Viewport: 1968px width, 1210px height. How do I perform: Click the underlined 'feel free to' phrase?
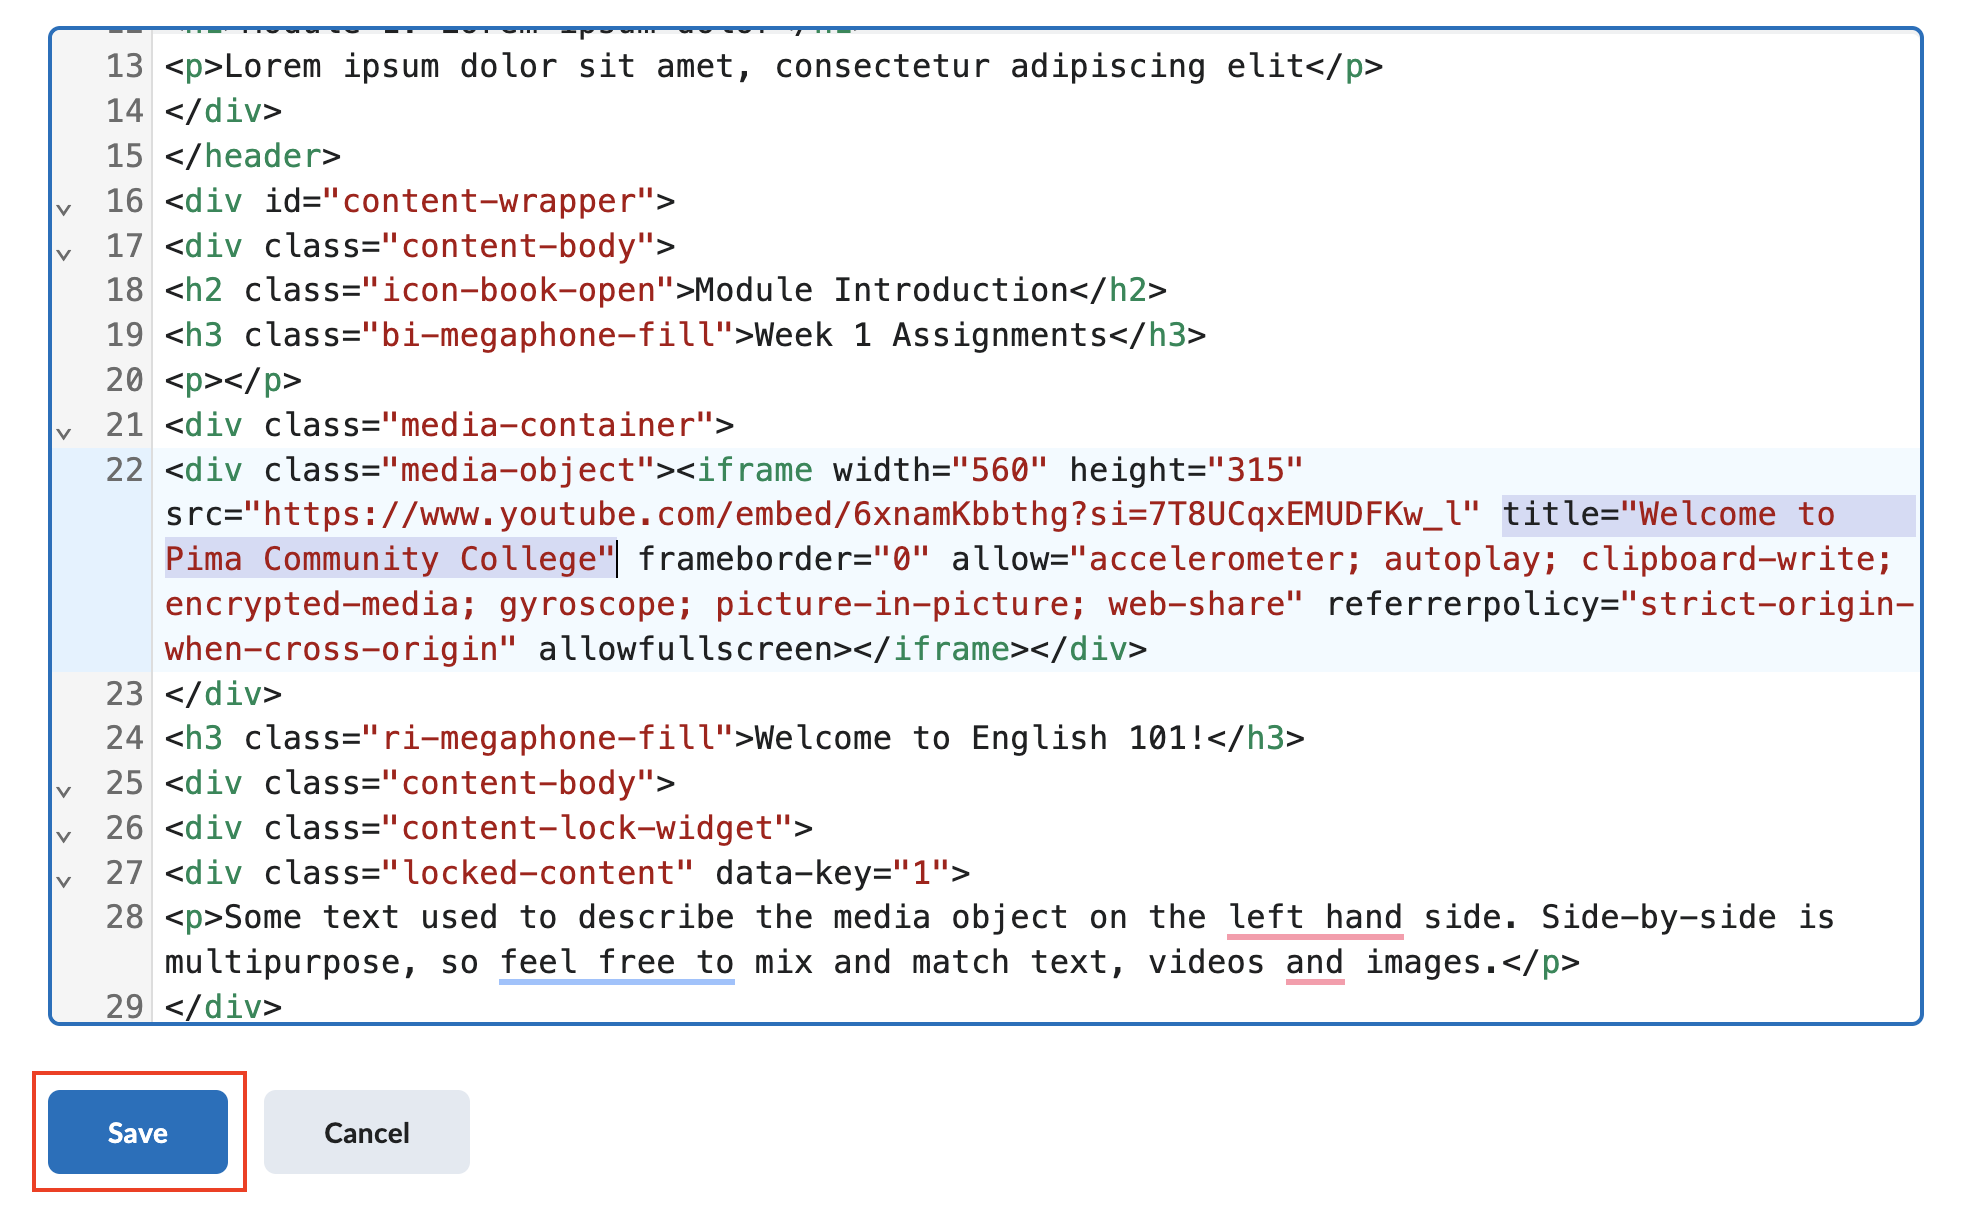point(617,962)
